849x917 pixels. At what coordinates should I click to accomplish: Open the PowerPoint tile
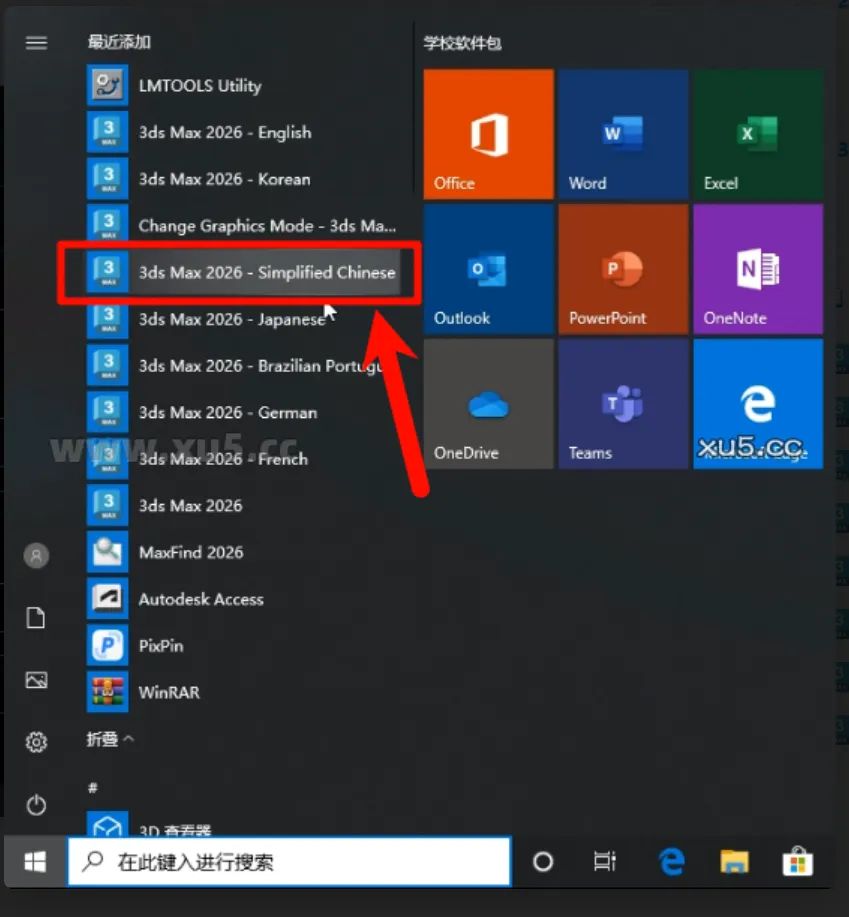pos(623,269)
